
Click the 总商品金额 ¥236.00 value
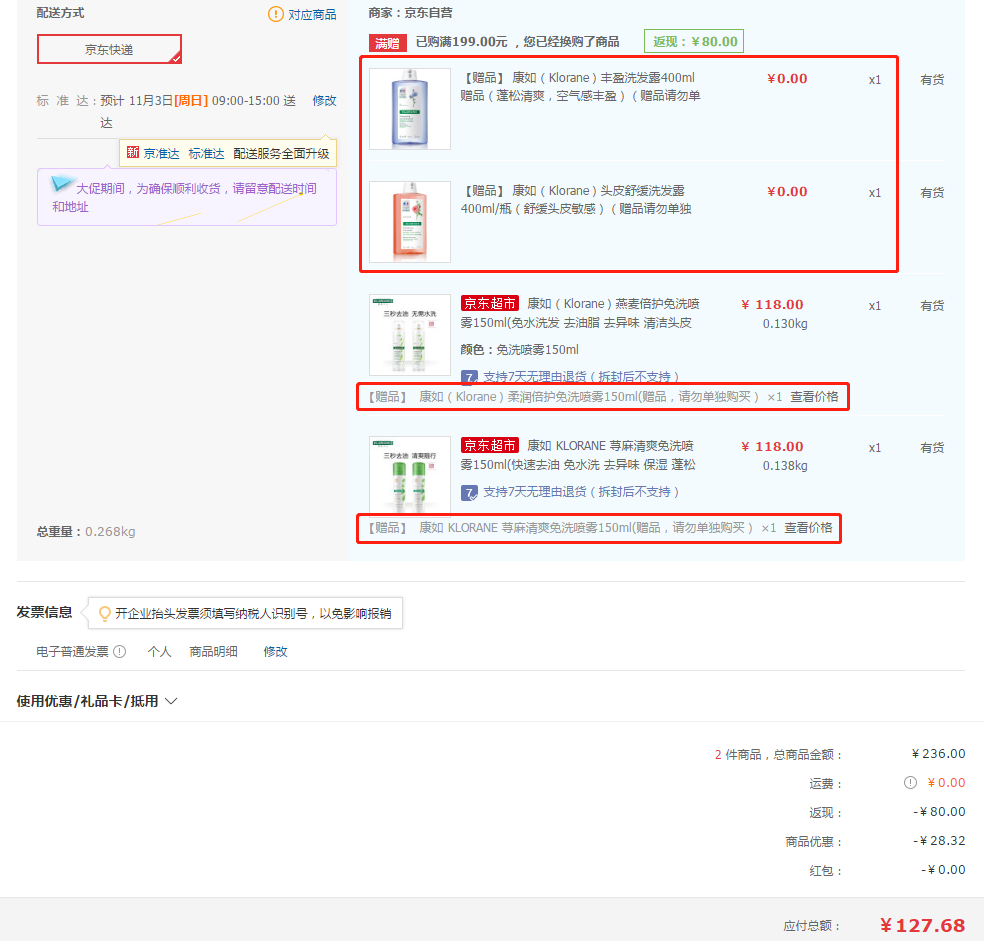[939, 754]
